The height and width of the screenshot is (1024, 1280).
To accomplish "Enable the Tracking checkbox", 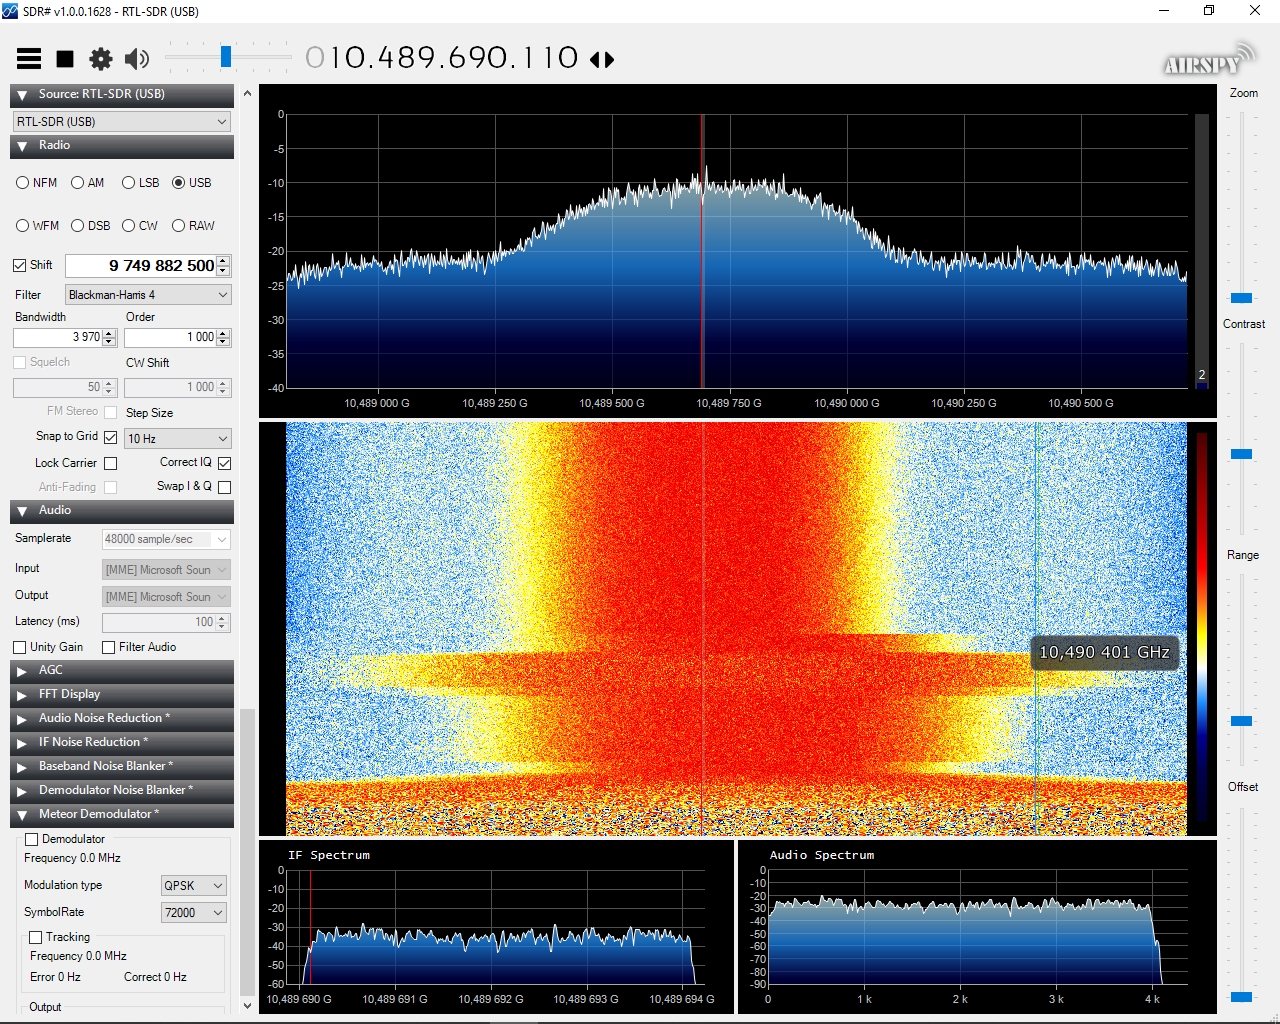I will coord(36,938).
